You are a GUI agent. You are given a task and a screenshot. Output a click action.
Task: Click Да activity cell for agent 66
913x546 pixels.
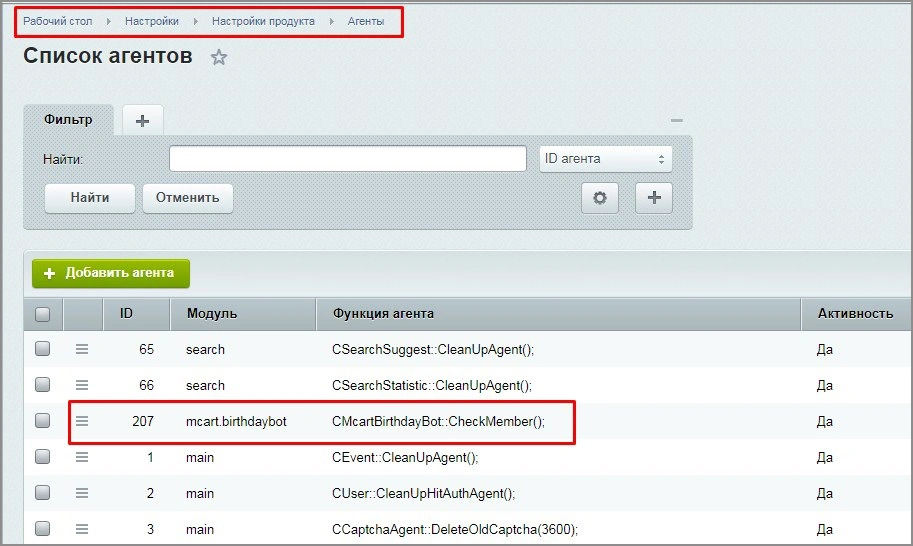pos(824,386)
